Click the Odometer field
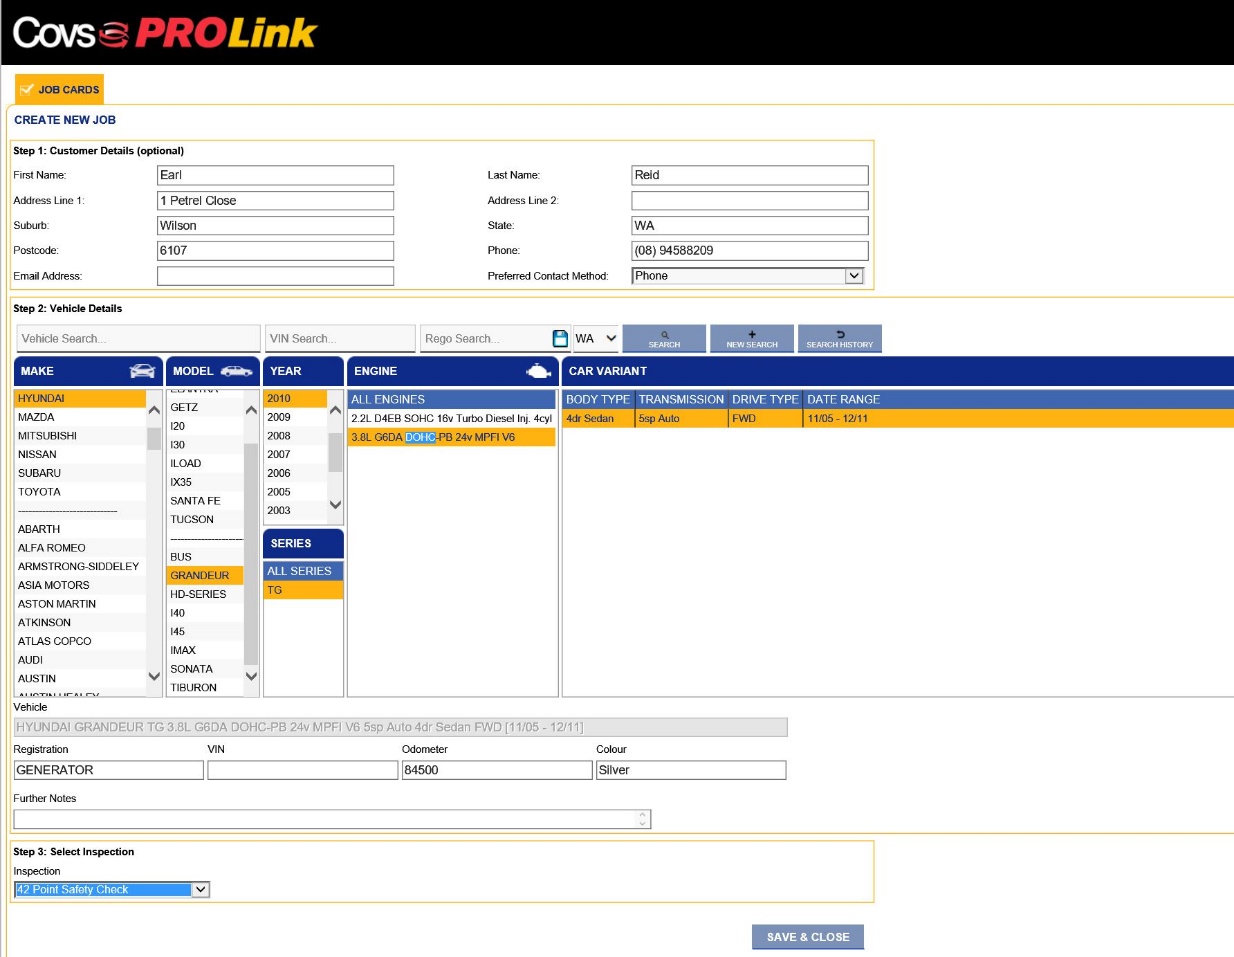The width and height of the screenshot is (1234, 957). 497,770
